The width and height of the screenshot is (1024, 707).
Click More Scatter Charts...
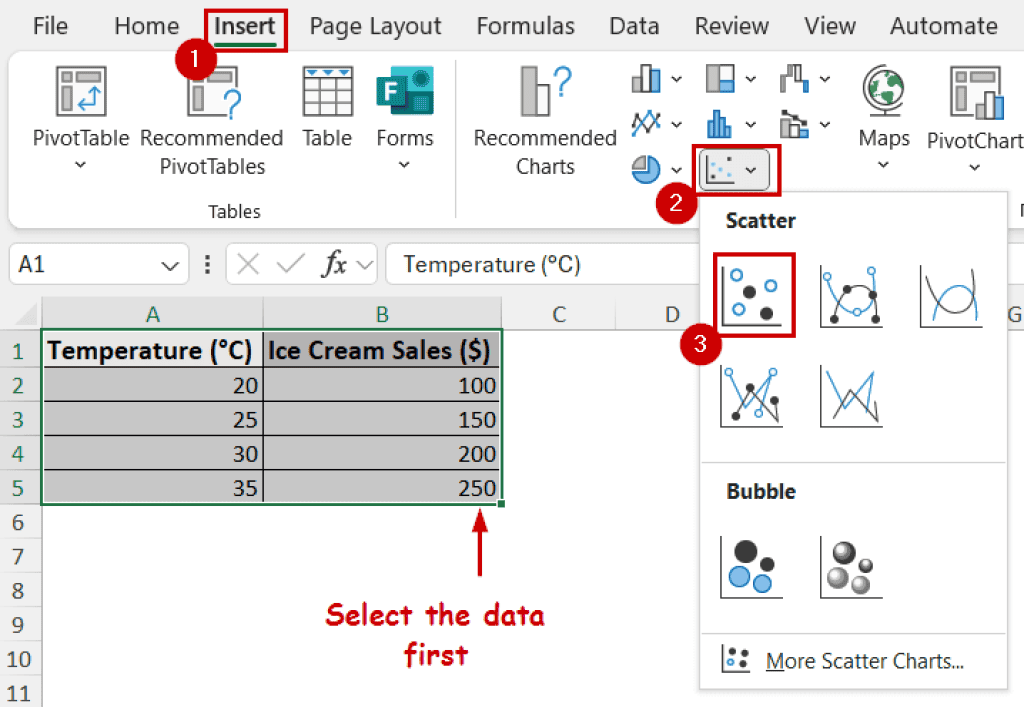864,659
